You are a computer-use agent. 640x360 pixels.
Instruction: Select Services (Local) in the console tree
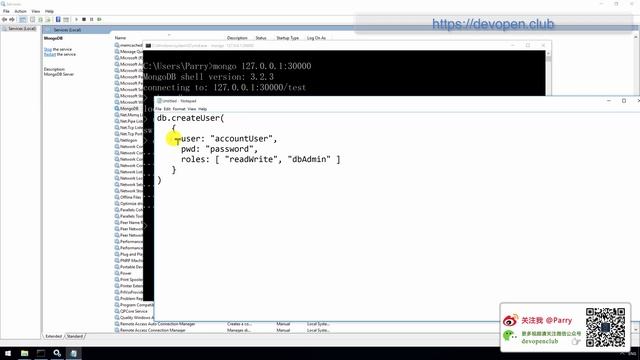[x=20, y=29]
